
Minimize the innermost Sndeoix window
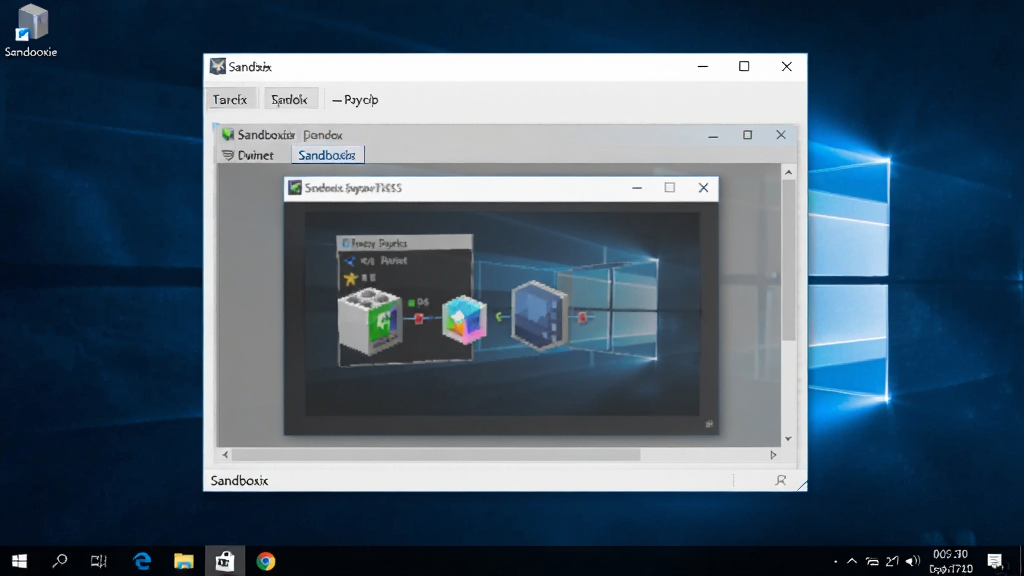pos(637,188)
